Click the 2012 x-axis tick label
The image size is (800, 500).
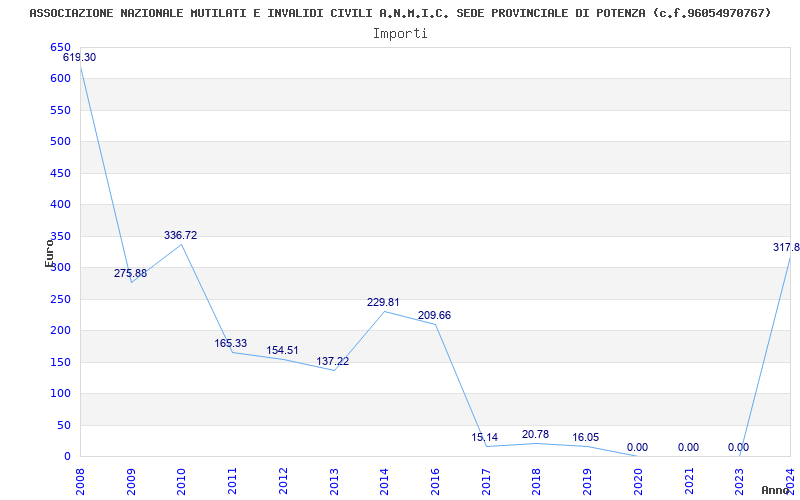[x=283, y=482]
